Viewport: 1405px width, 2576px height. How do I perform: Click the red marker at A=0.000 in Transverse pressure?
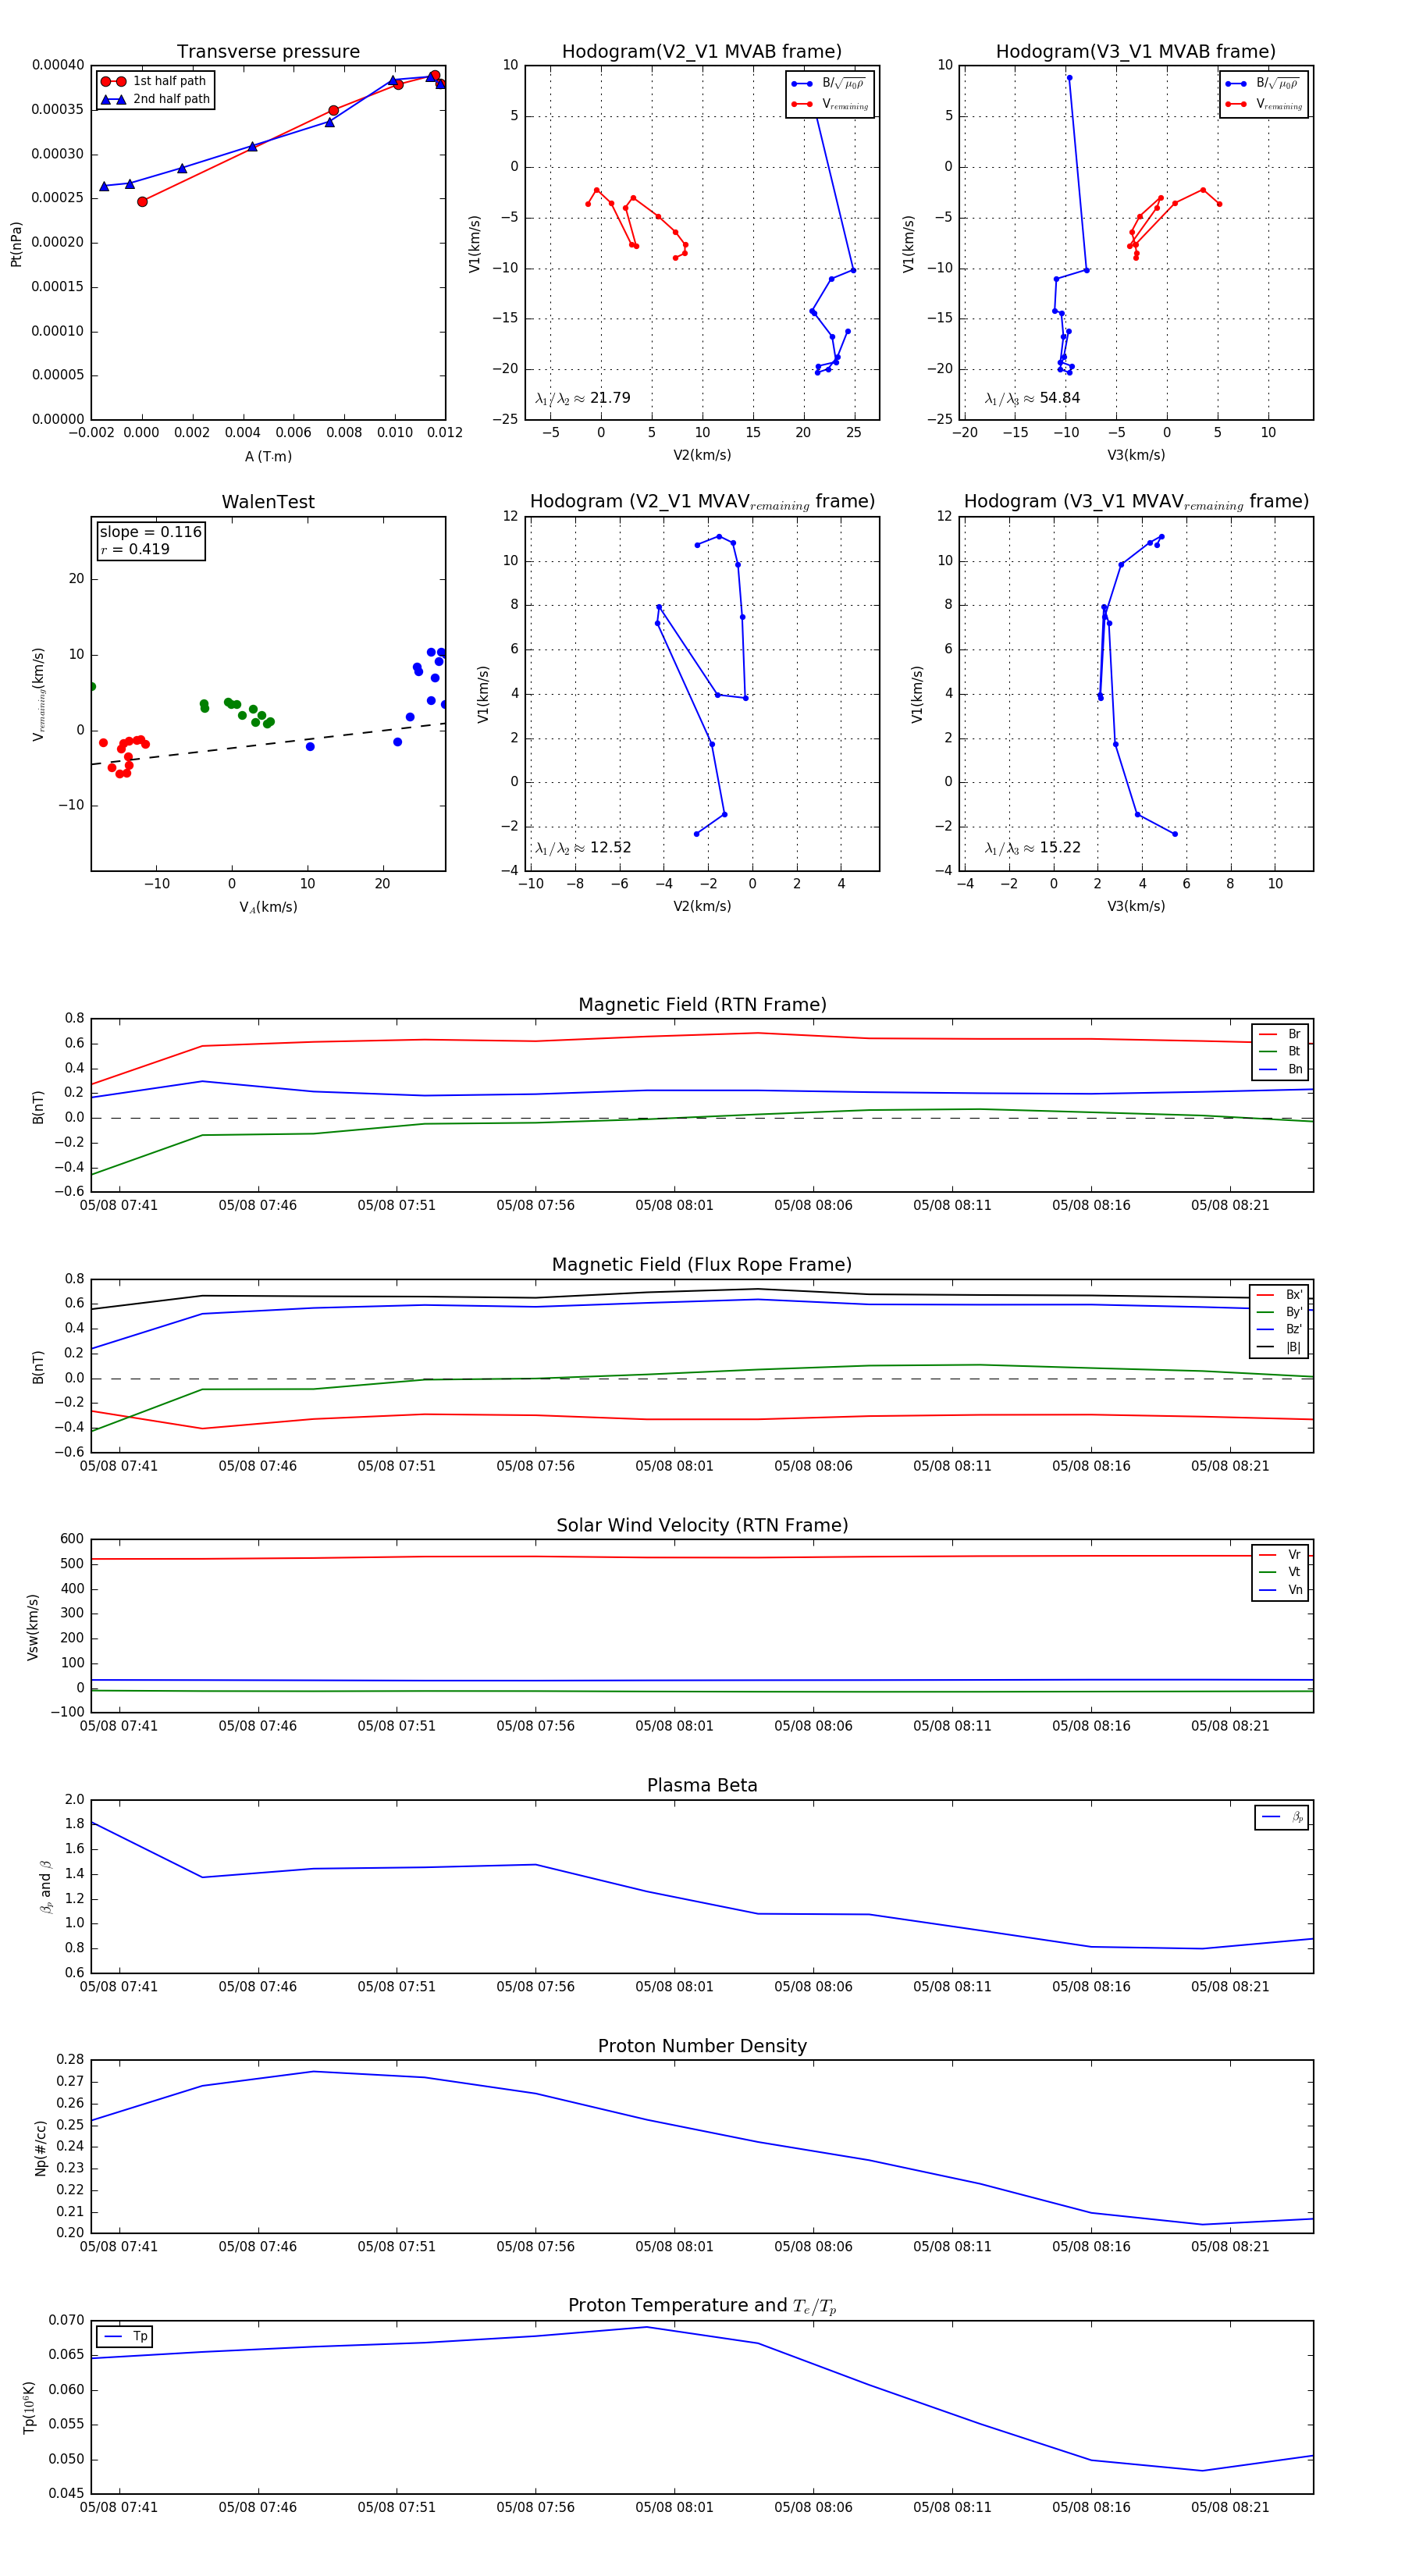(142, 202)
